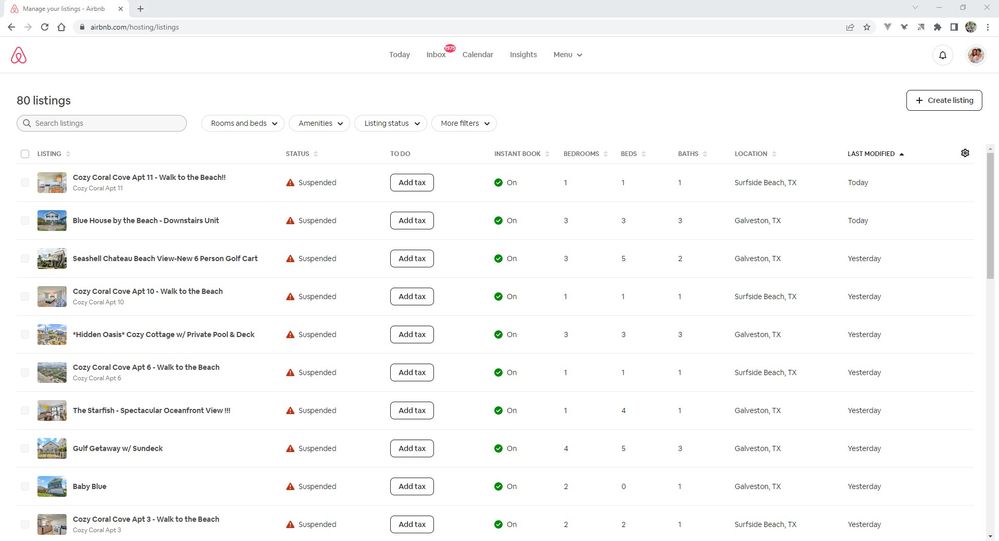Toggle the select all listings checkbox

25,154
